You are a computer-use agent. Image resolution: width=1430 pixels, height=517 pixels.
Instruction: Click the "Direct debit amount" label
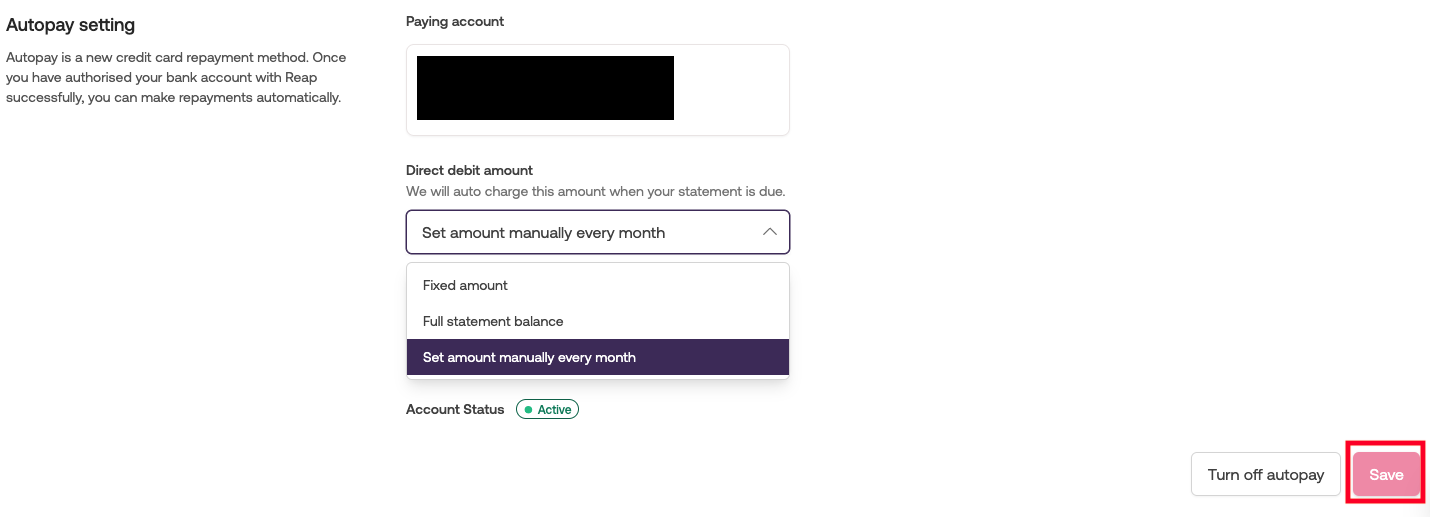[x=469, y=170]
